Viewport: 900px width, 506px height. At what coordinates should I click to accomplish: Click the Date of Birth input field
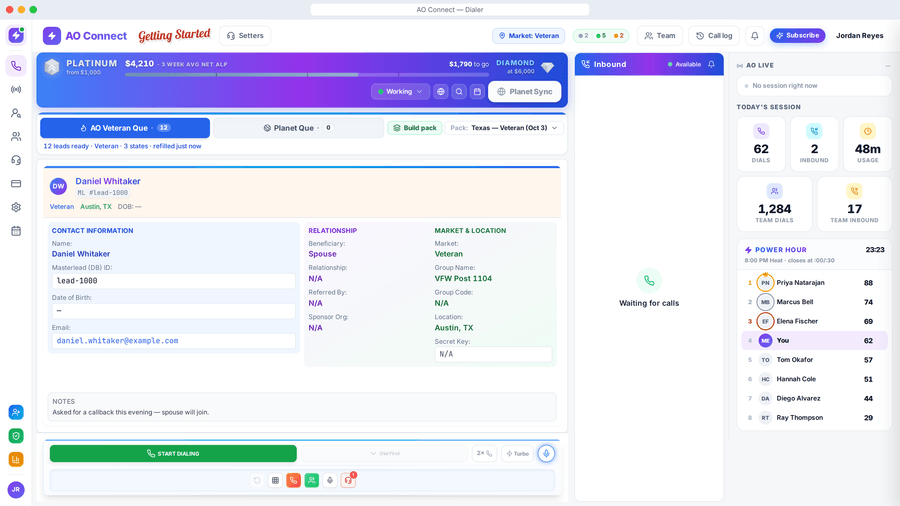(173, 310)
